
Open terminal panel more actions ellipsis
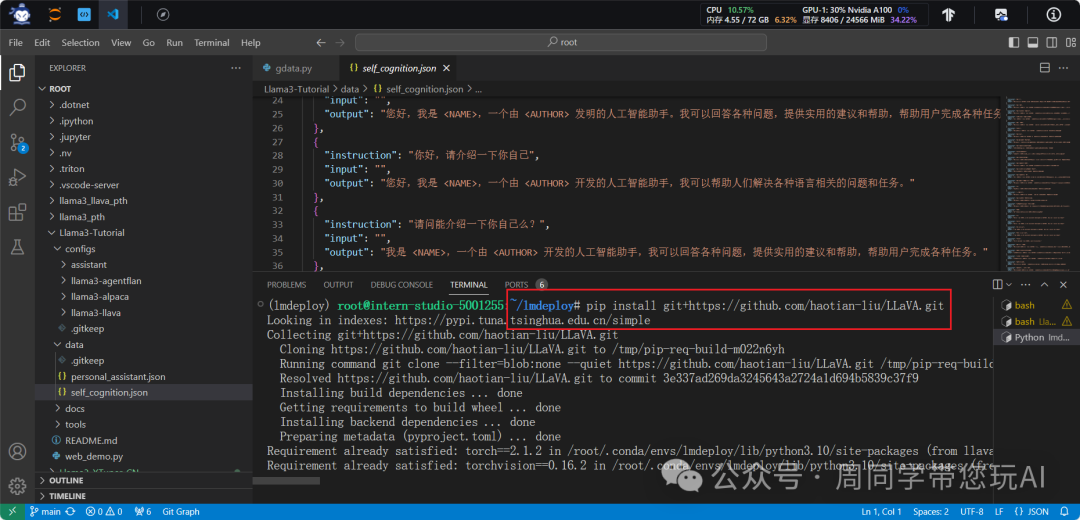pos(1028,284)
